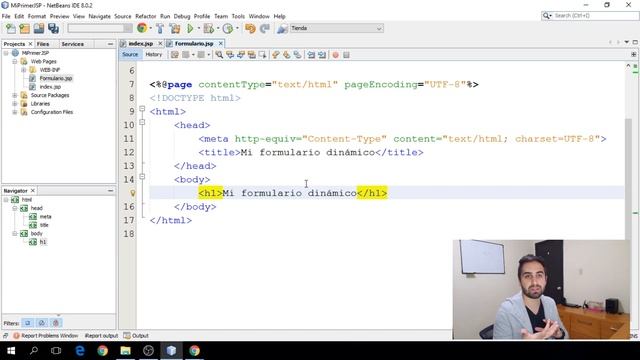The width and height of the screenshot is (640, 360).
Task: Toggle Bookmark in the editor toolbar
Action: [298, 55]
